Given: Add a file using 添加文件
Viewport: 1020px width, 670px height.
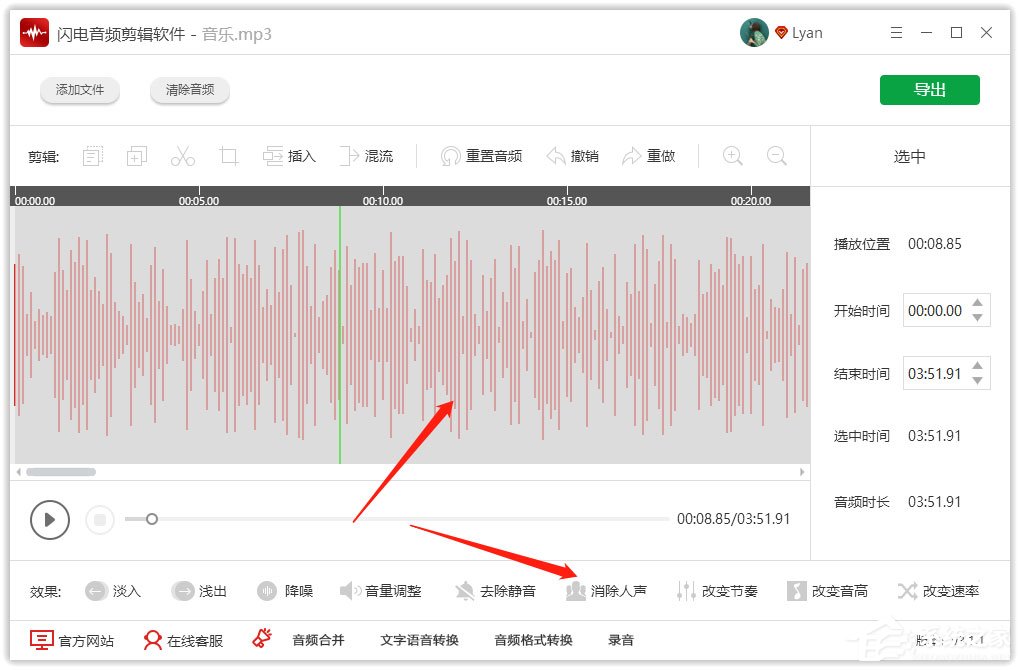Looking at the screenshot, I should point(80,89).
